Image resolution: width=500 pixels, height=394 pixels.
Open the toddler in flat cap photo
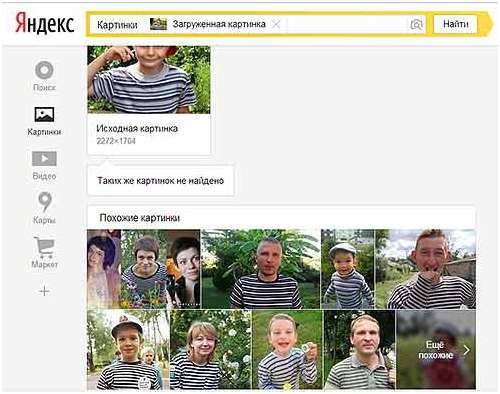[348, 269]
